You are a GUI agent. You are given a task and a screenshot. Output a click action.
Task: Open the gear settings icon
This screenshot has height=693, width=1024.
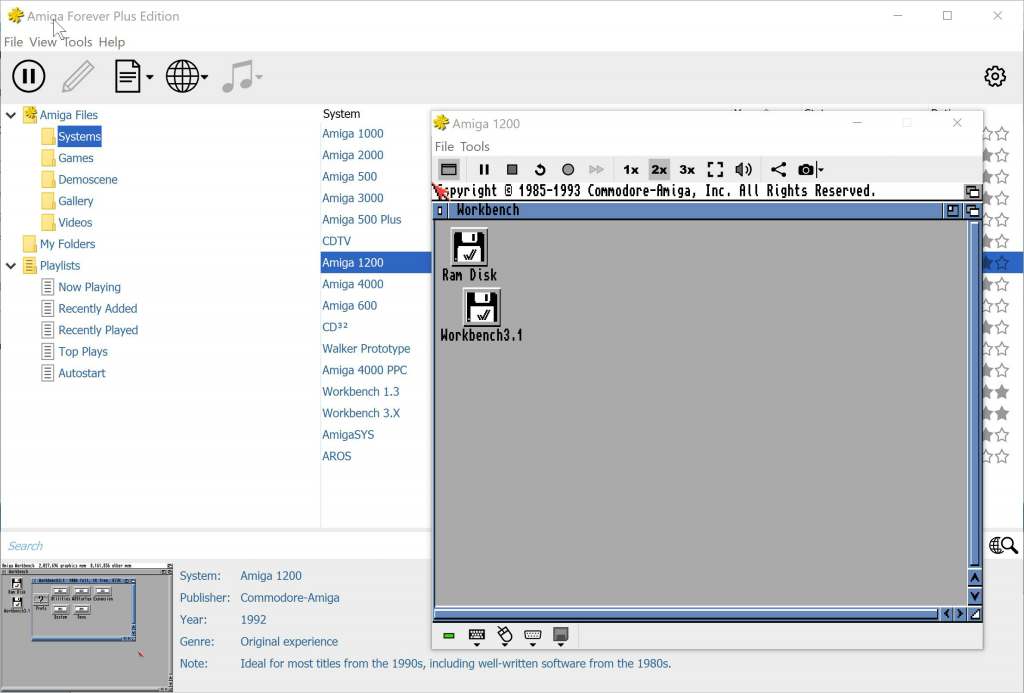tap(995, 76)
